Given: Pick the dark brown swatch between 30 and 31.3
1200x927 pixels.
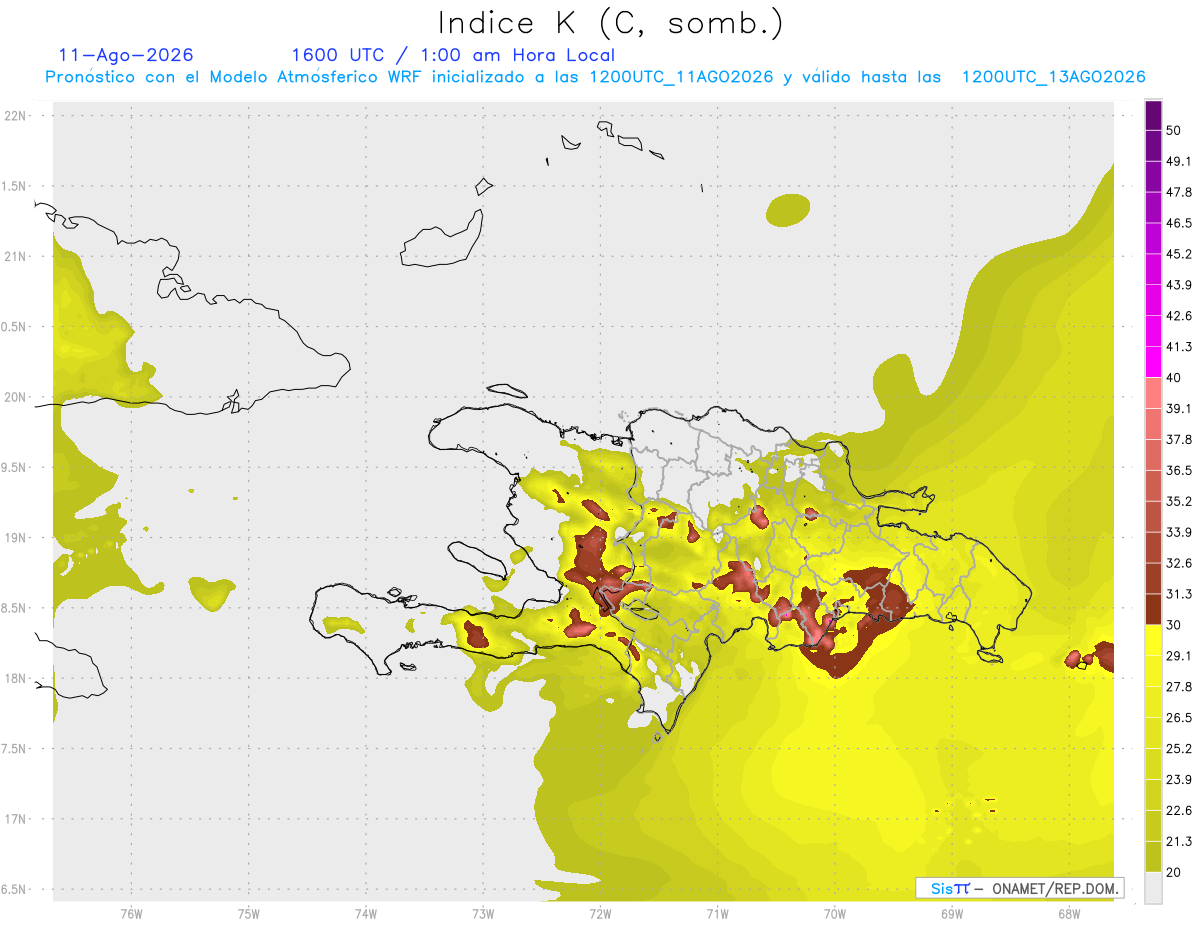Looking at the screenshot, I should (x=1153, y=609).
